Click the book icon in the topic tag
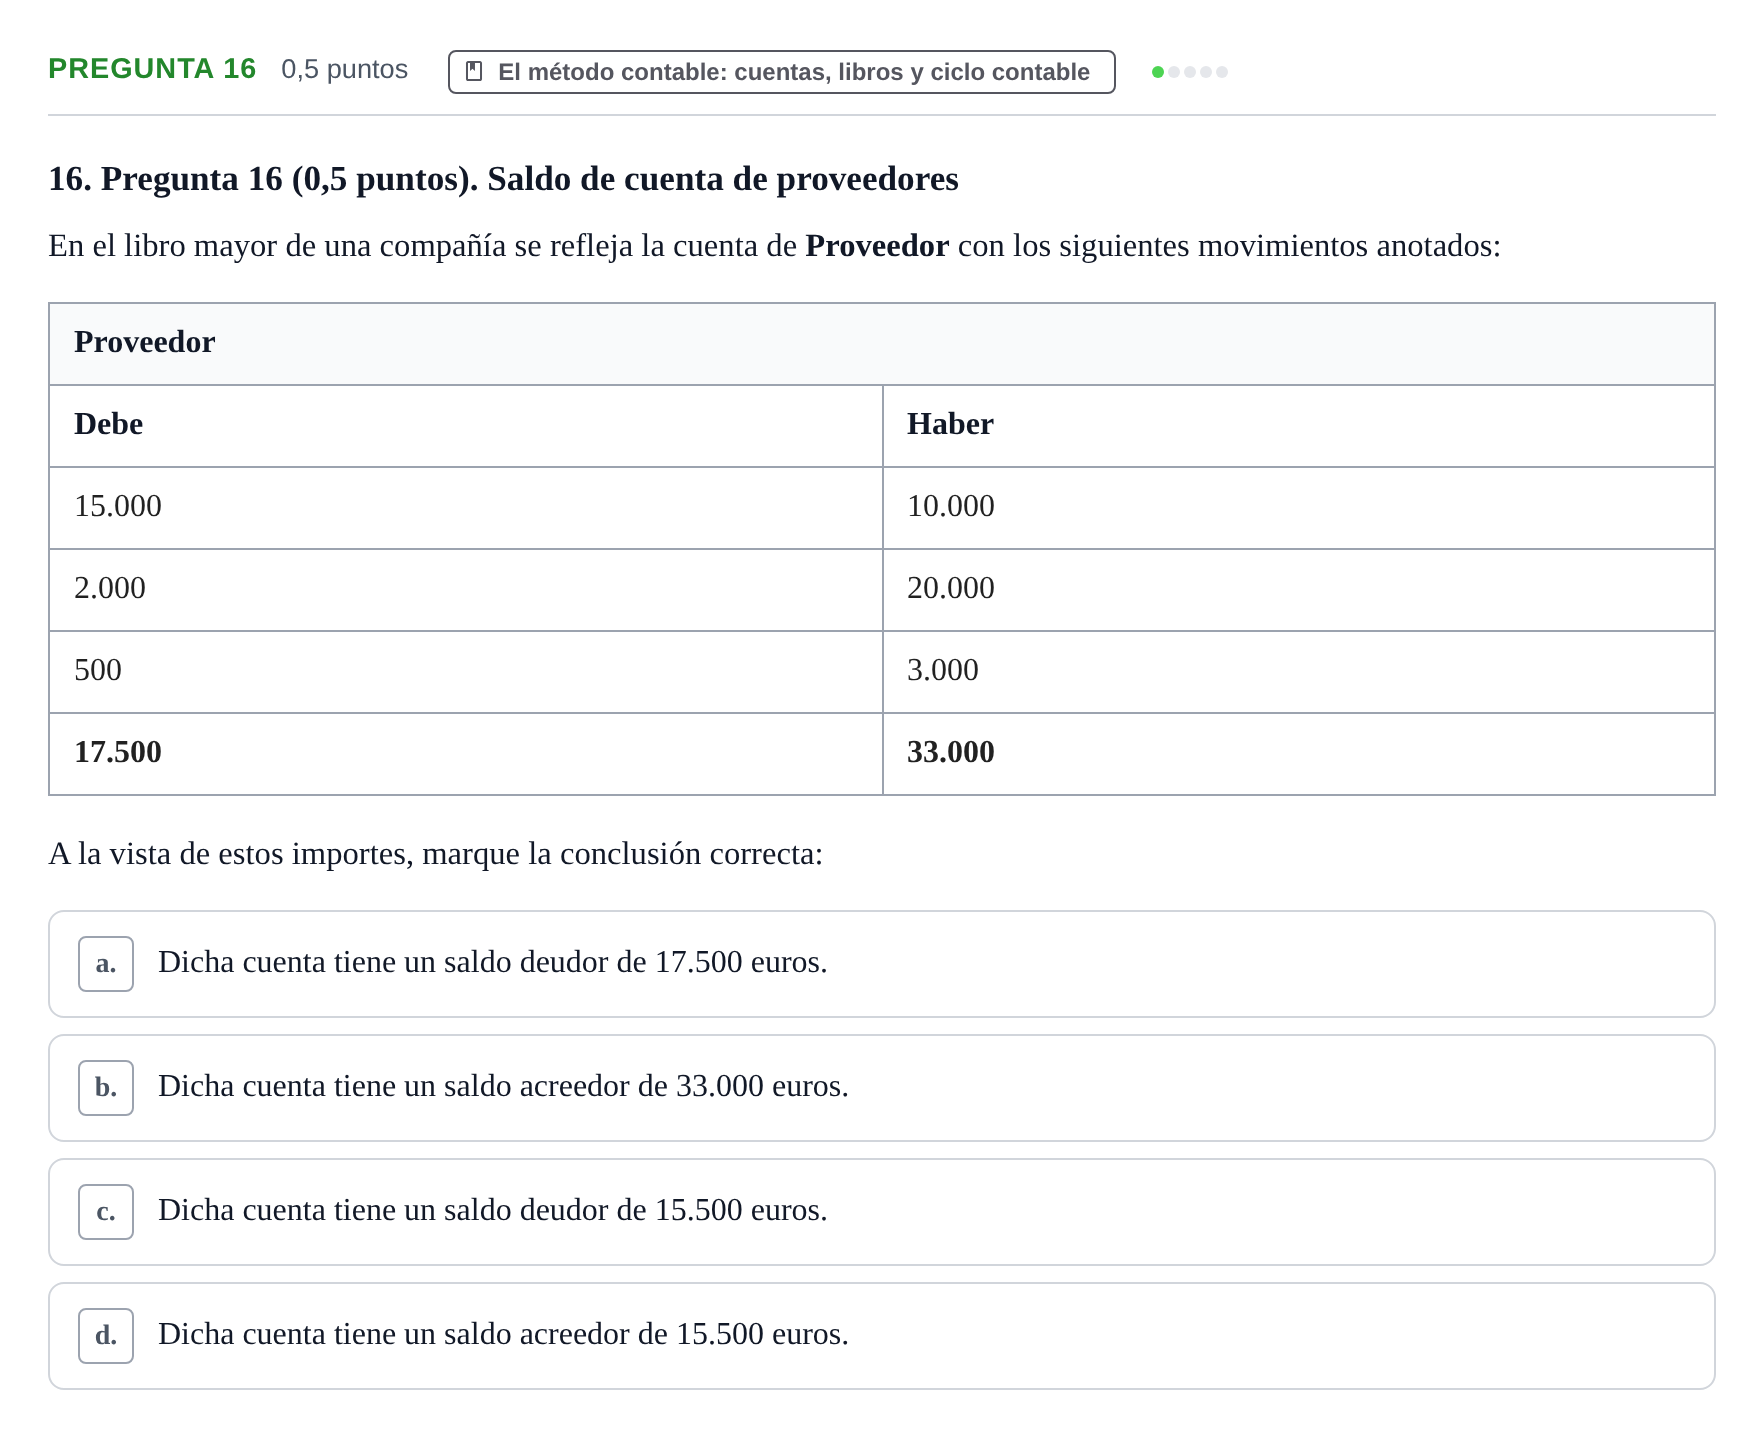 (475, 72)
